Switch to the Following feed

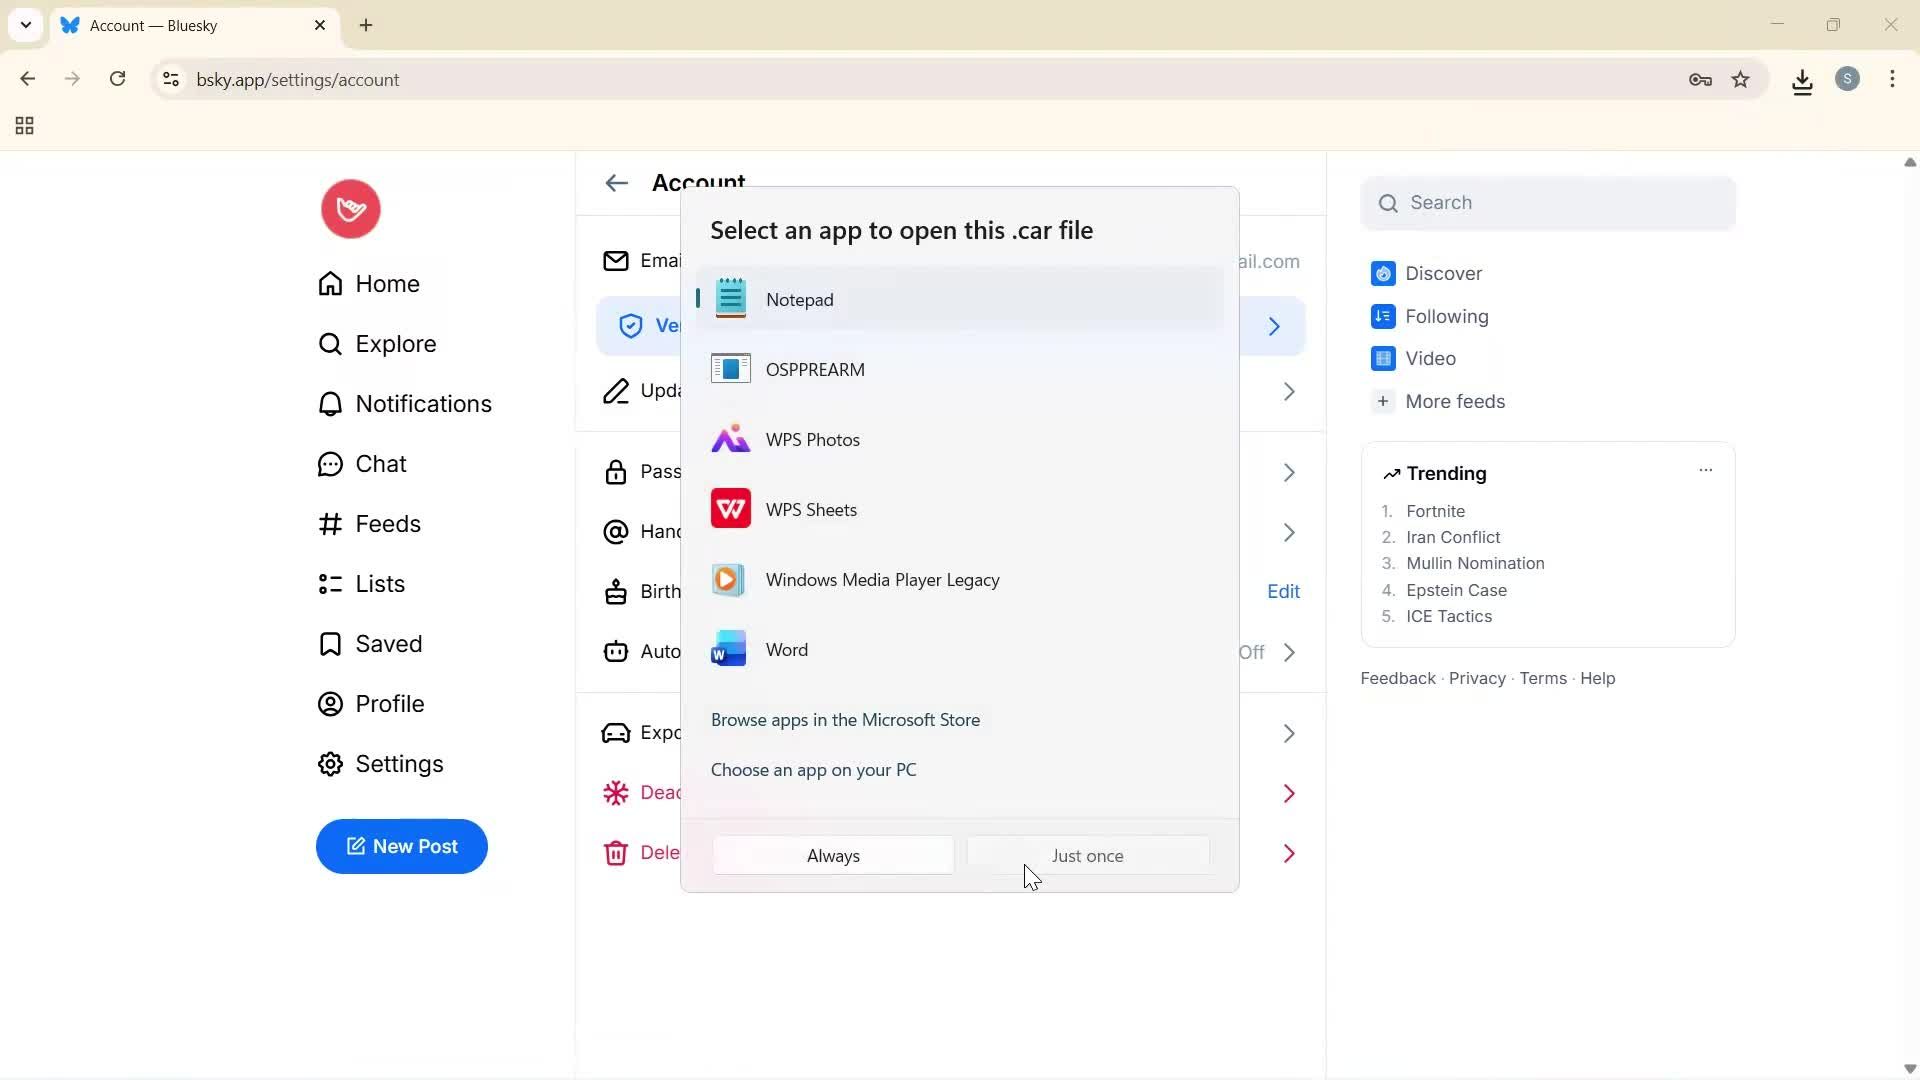tap(1446, 317)
